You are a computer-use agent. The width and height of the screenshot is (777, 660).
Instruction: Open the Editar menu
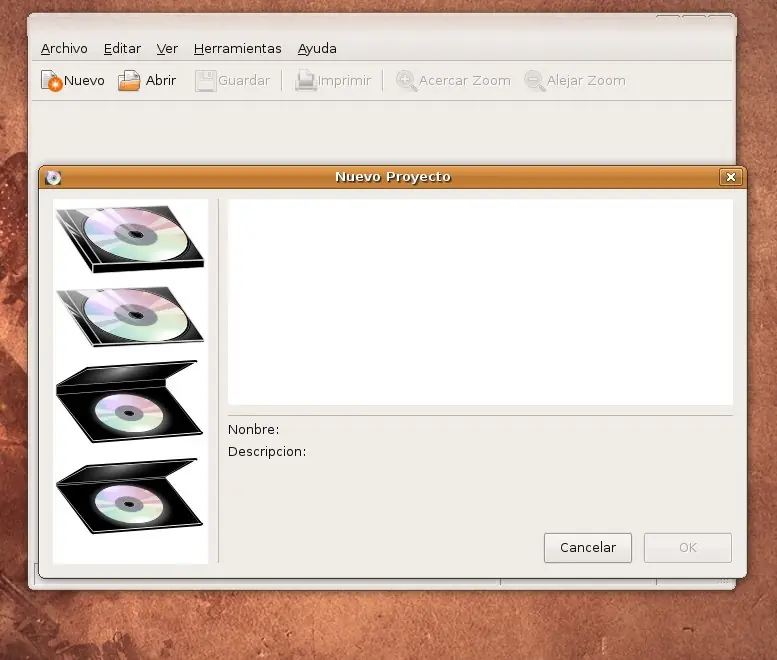click(x=122, y=49)
